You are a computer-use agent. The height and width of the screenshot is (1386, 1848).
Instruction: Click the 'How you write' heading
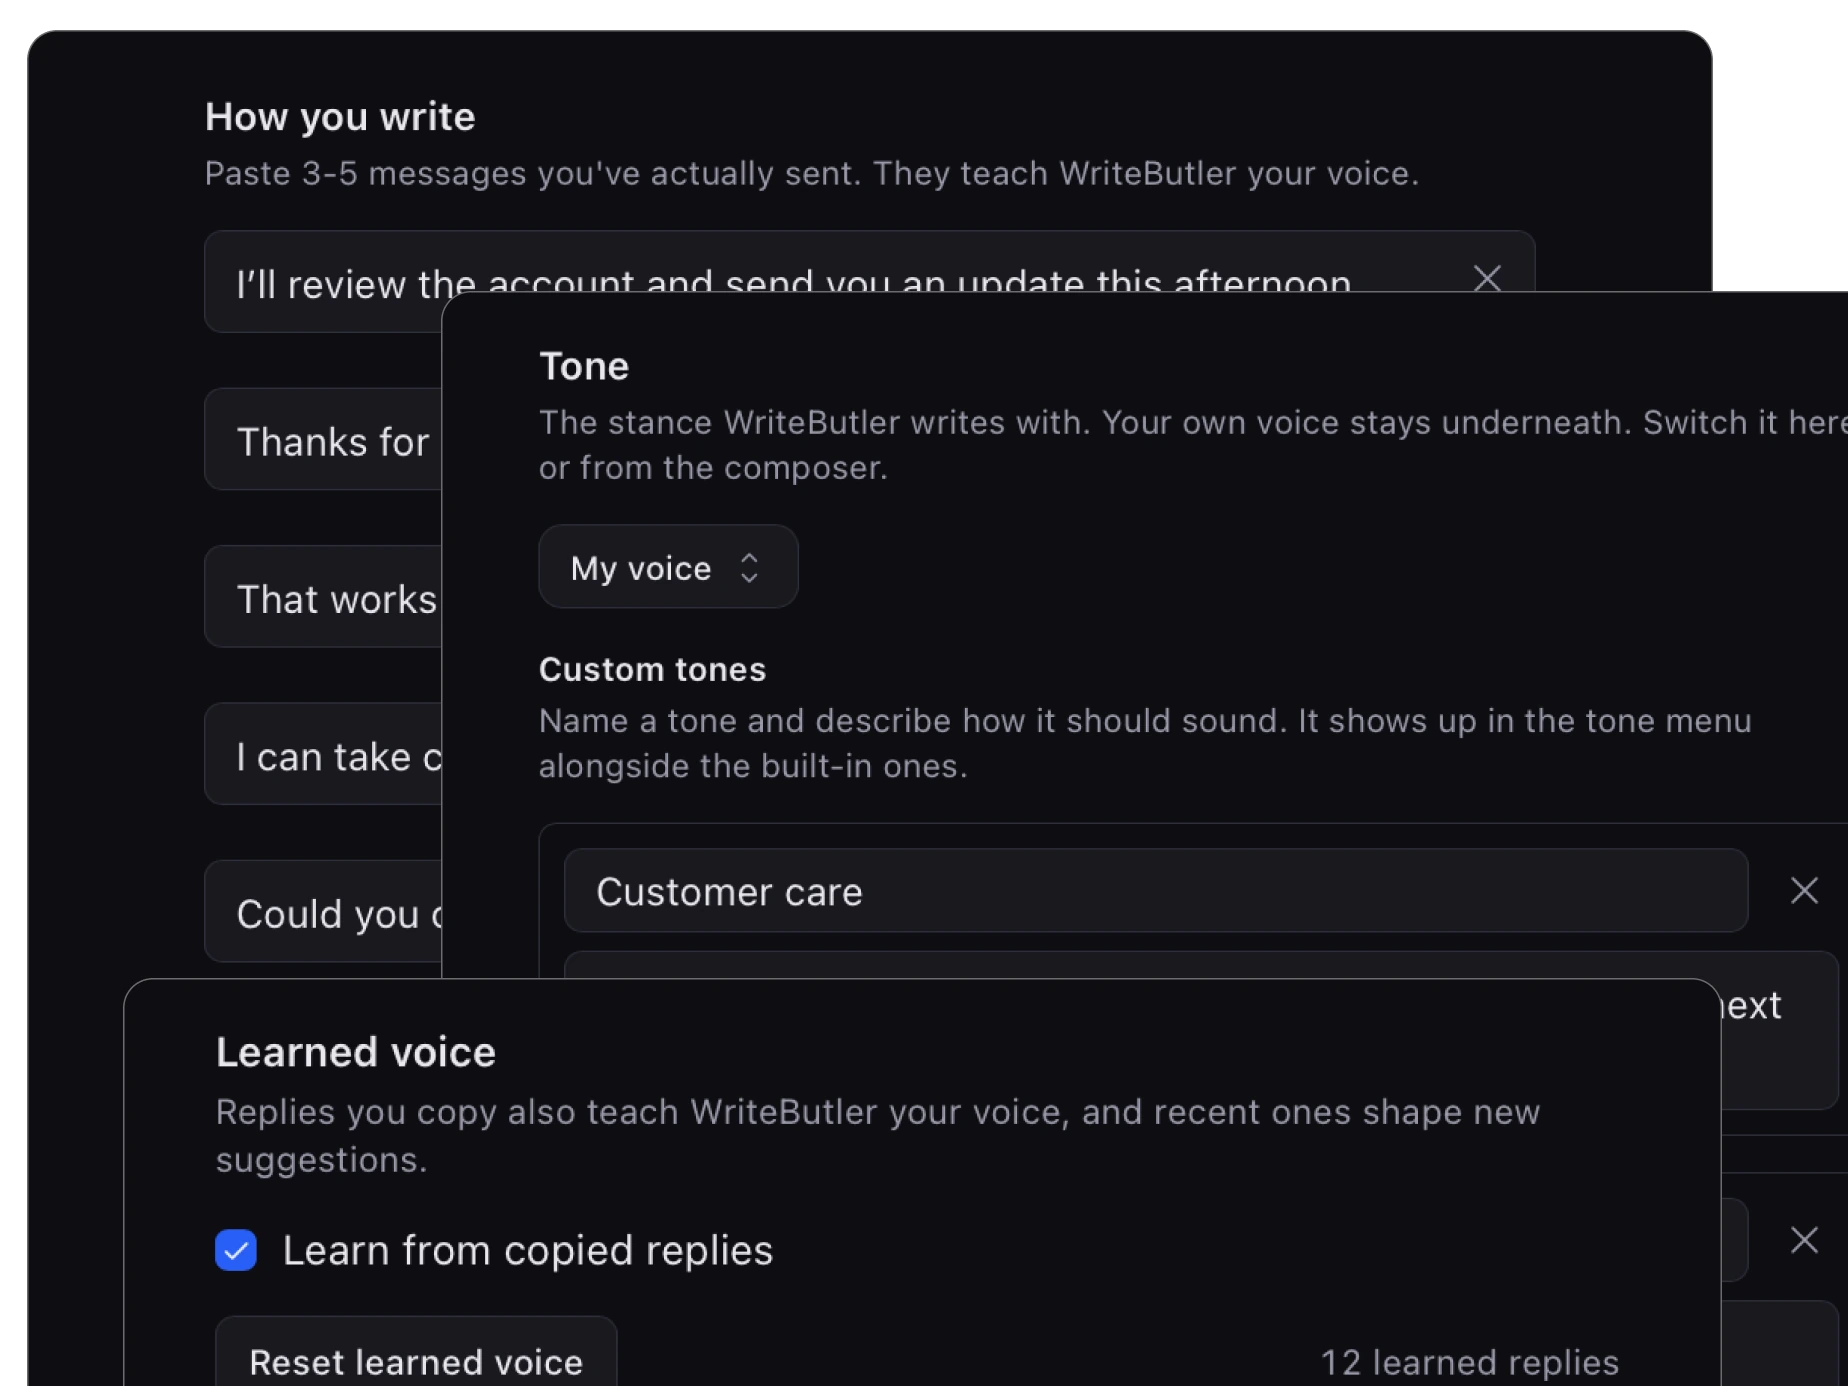pyautogui.click(x=340, y=117)
